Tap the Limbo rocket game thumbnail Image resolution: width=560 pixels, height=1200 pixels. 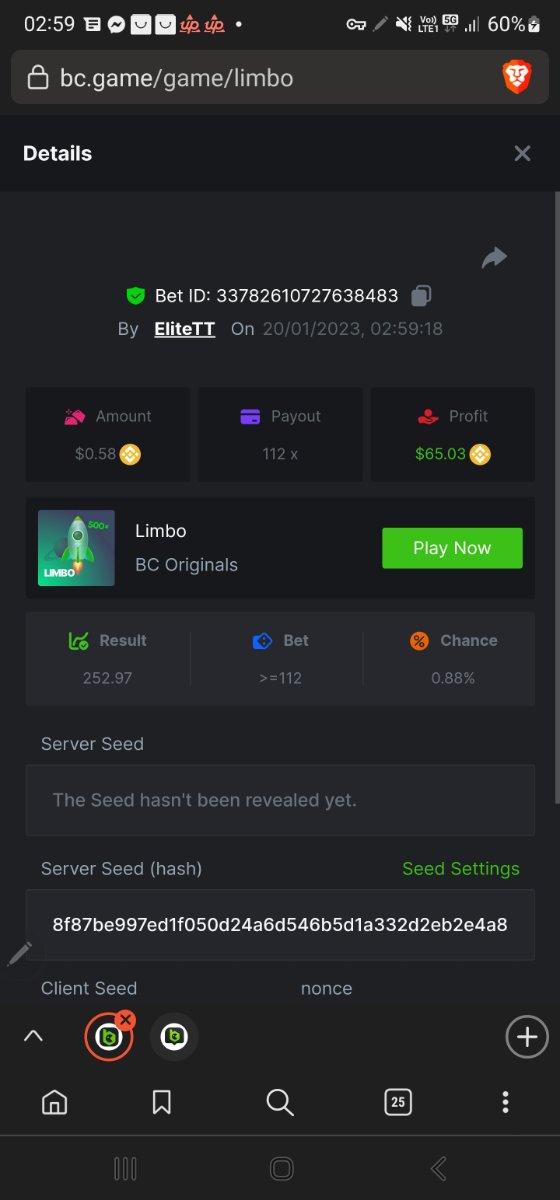pyautogui.click(x=77, y=548)
